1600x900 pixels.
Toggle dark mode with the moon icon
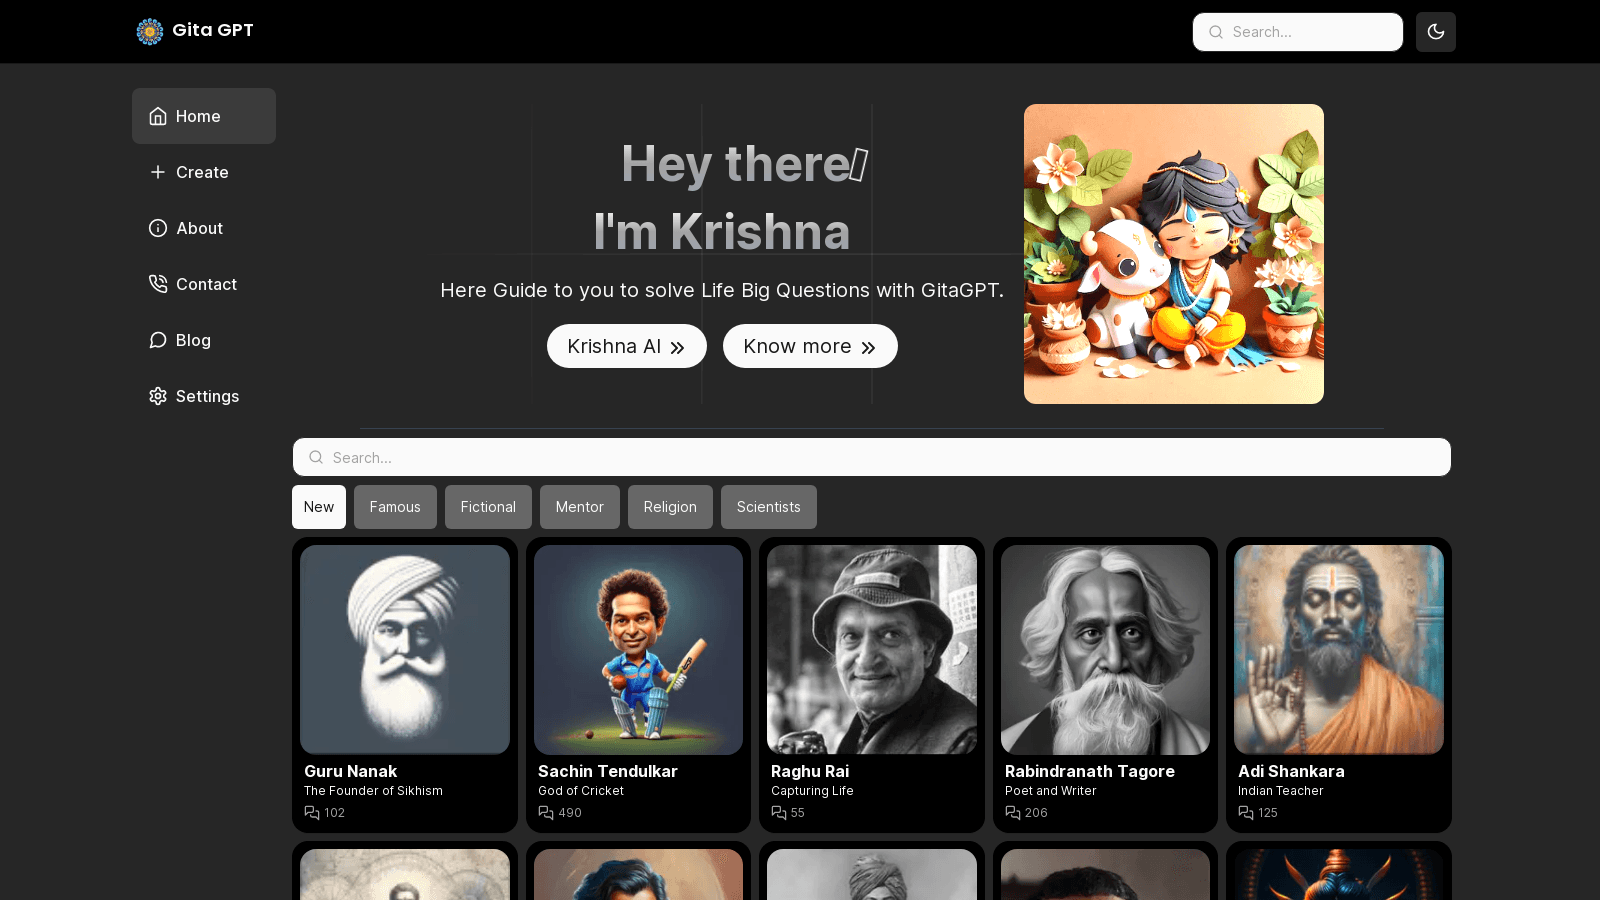pos(1435,32)
